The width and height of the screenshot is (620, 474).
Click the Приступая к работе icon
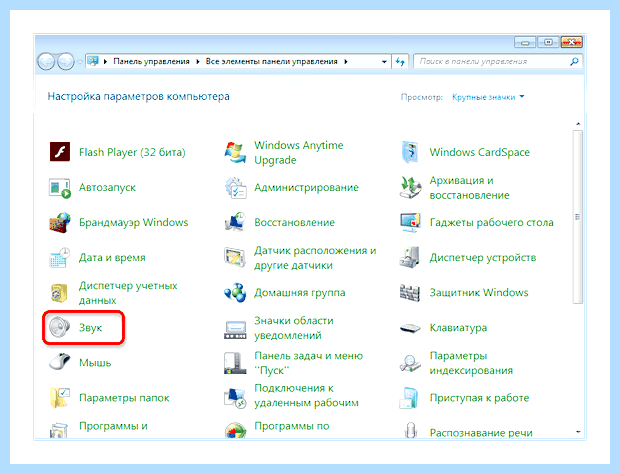point(409,398)
